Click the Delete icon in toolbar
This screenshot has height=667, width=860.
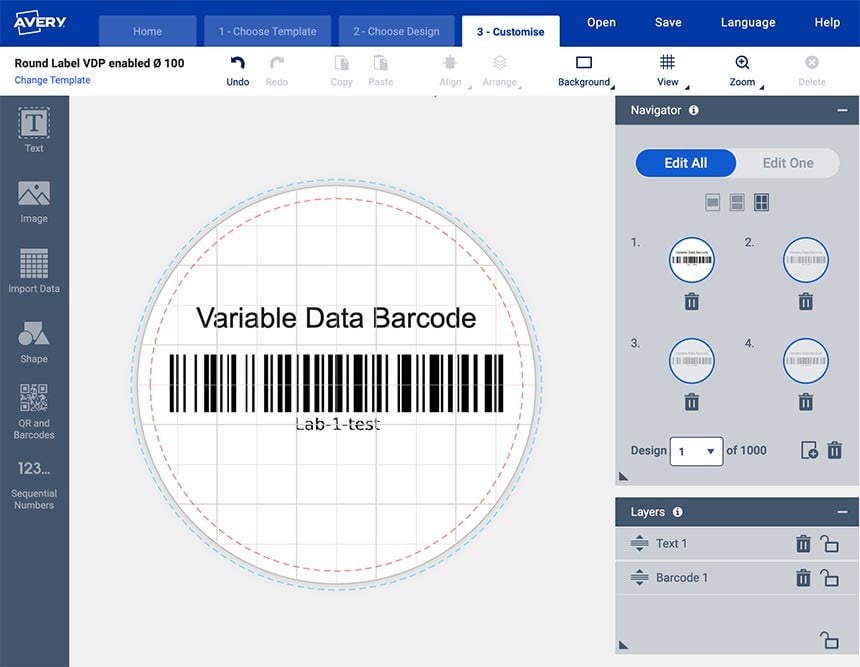click(812, 62)
